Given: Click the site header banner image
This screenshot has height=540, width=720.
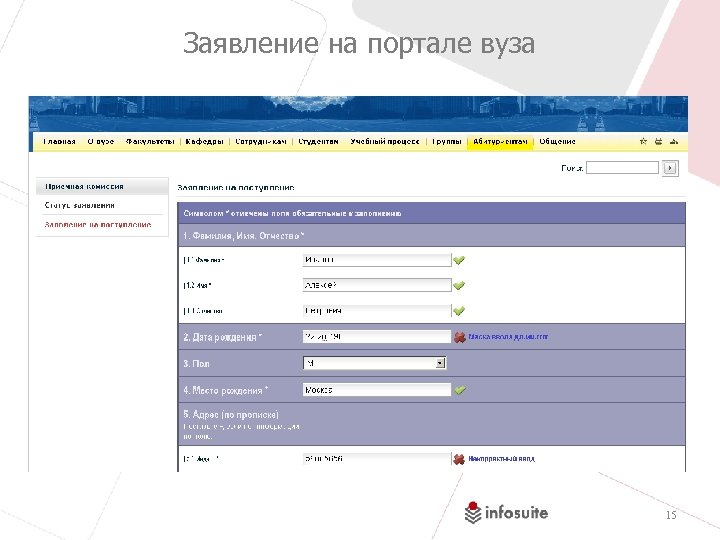Looking at the screenshot, I should pos(358,114).
